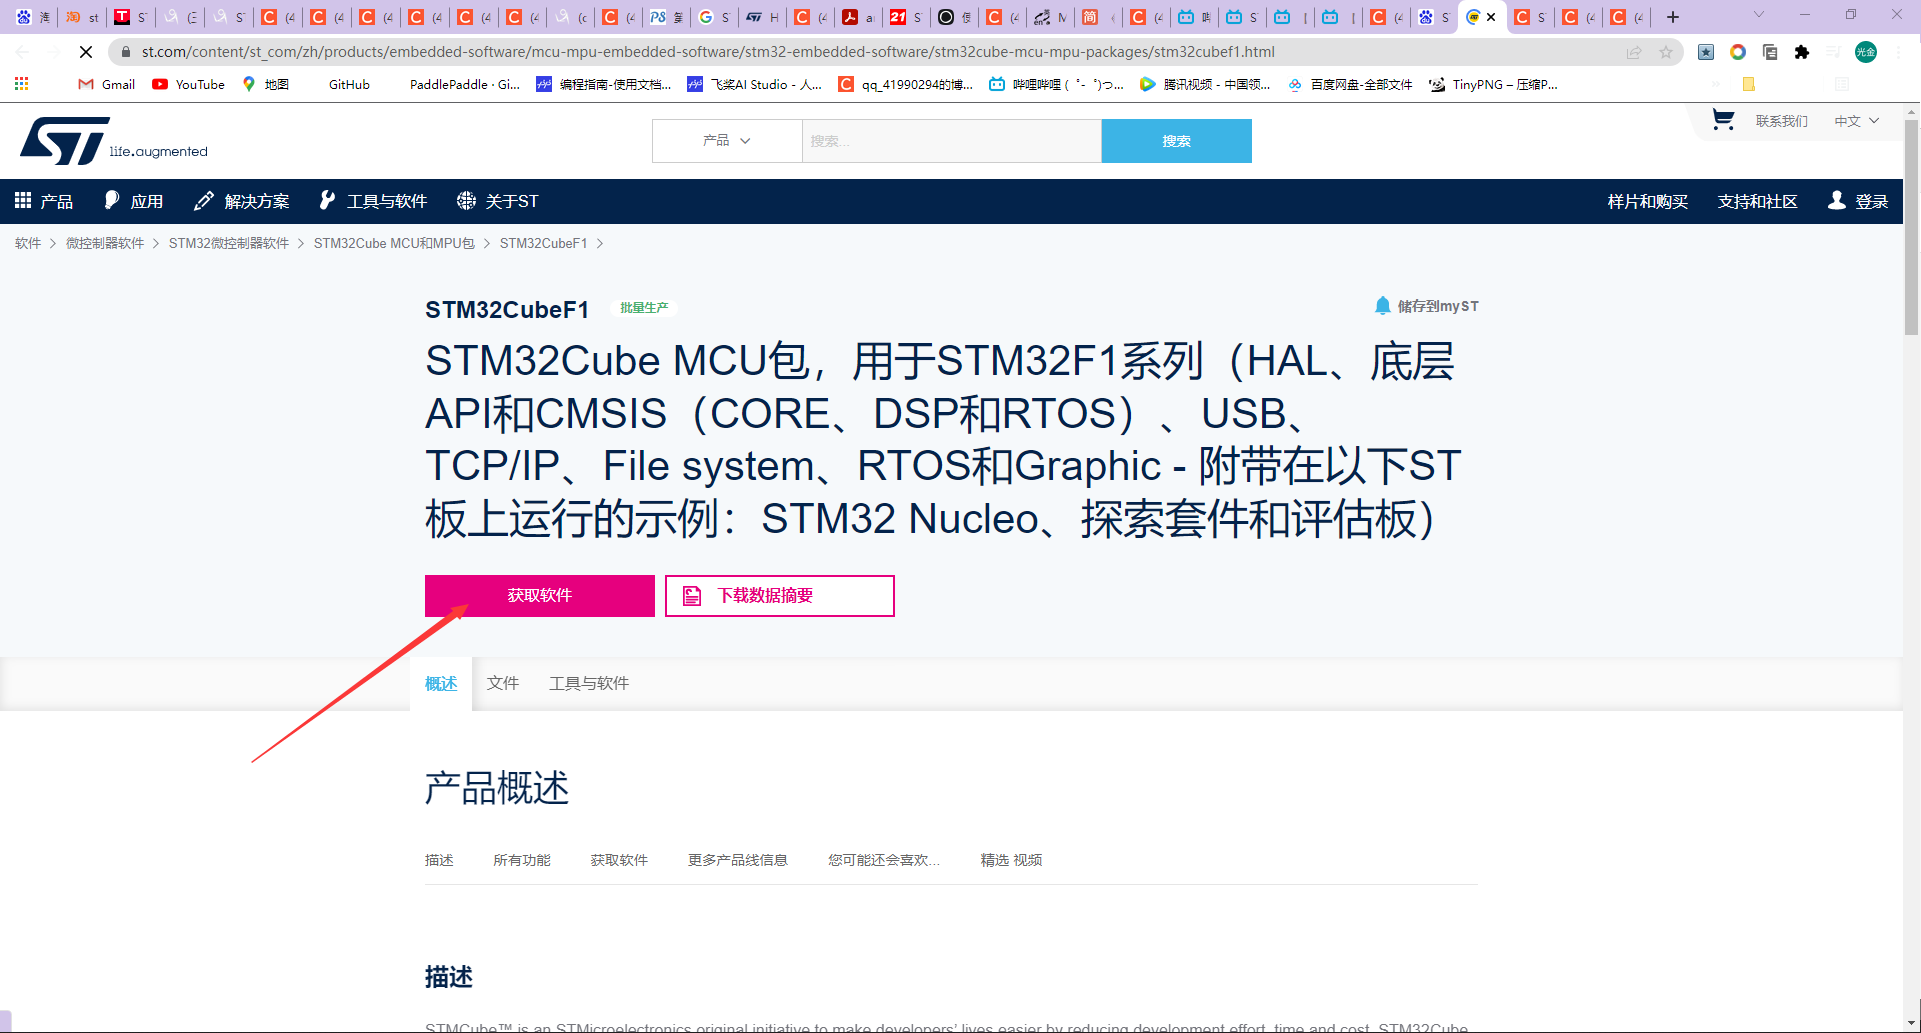Open the Apps grid in bookmarks bar

pyautogui.click(x=21, y=84)
